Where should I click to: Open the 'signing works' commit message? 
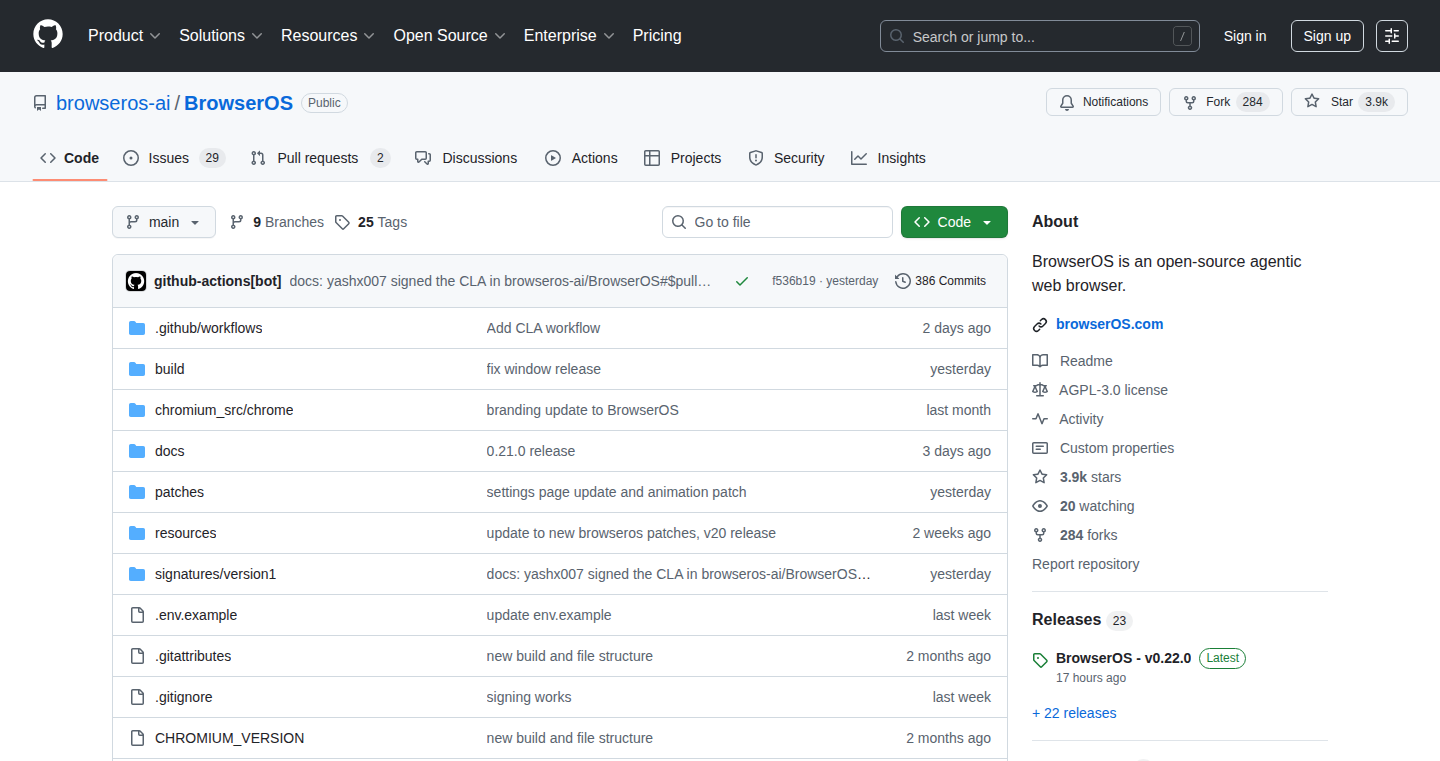coord(529,697)
